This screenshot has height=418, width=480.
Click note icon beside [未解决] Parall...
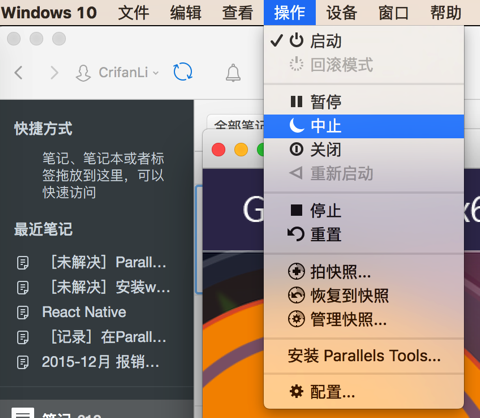click(22, 263)
